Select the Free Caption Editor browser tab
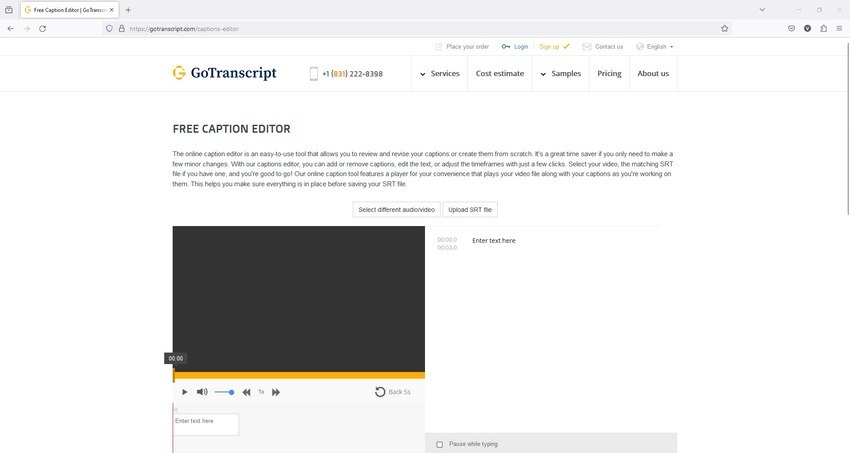 tap(69, 10)
